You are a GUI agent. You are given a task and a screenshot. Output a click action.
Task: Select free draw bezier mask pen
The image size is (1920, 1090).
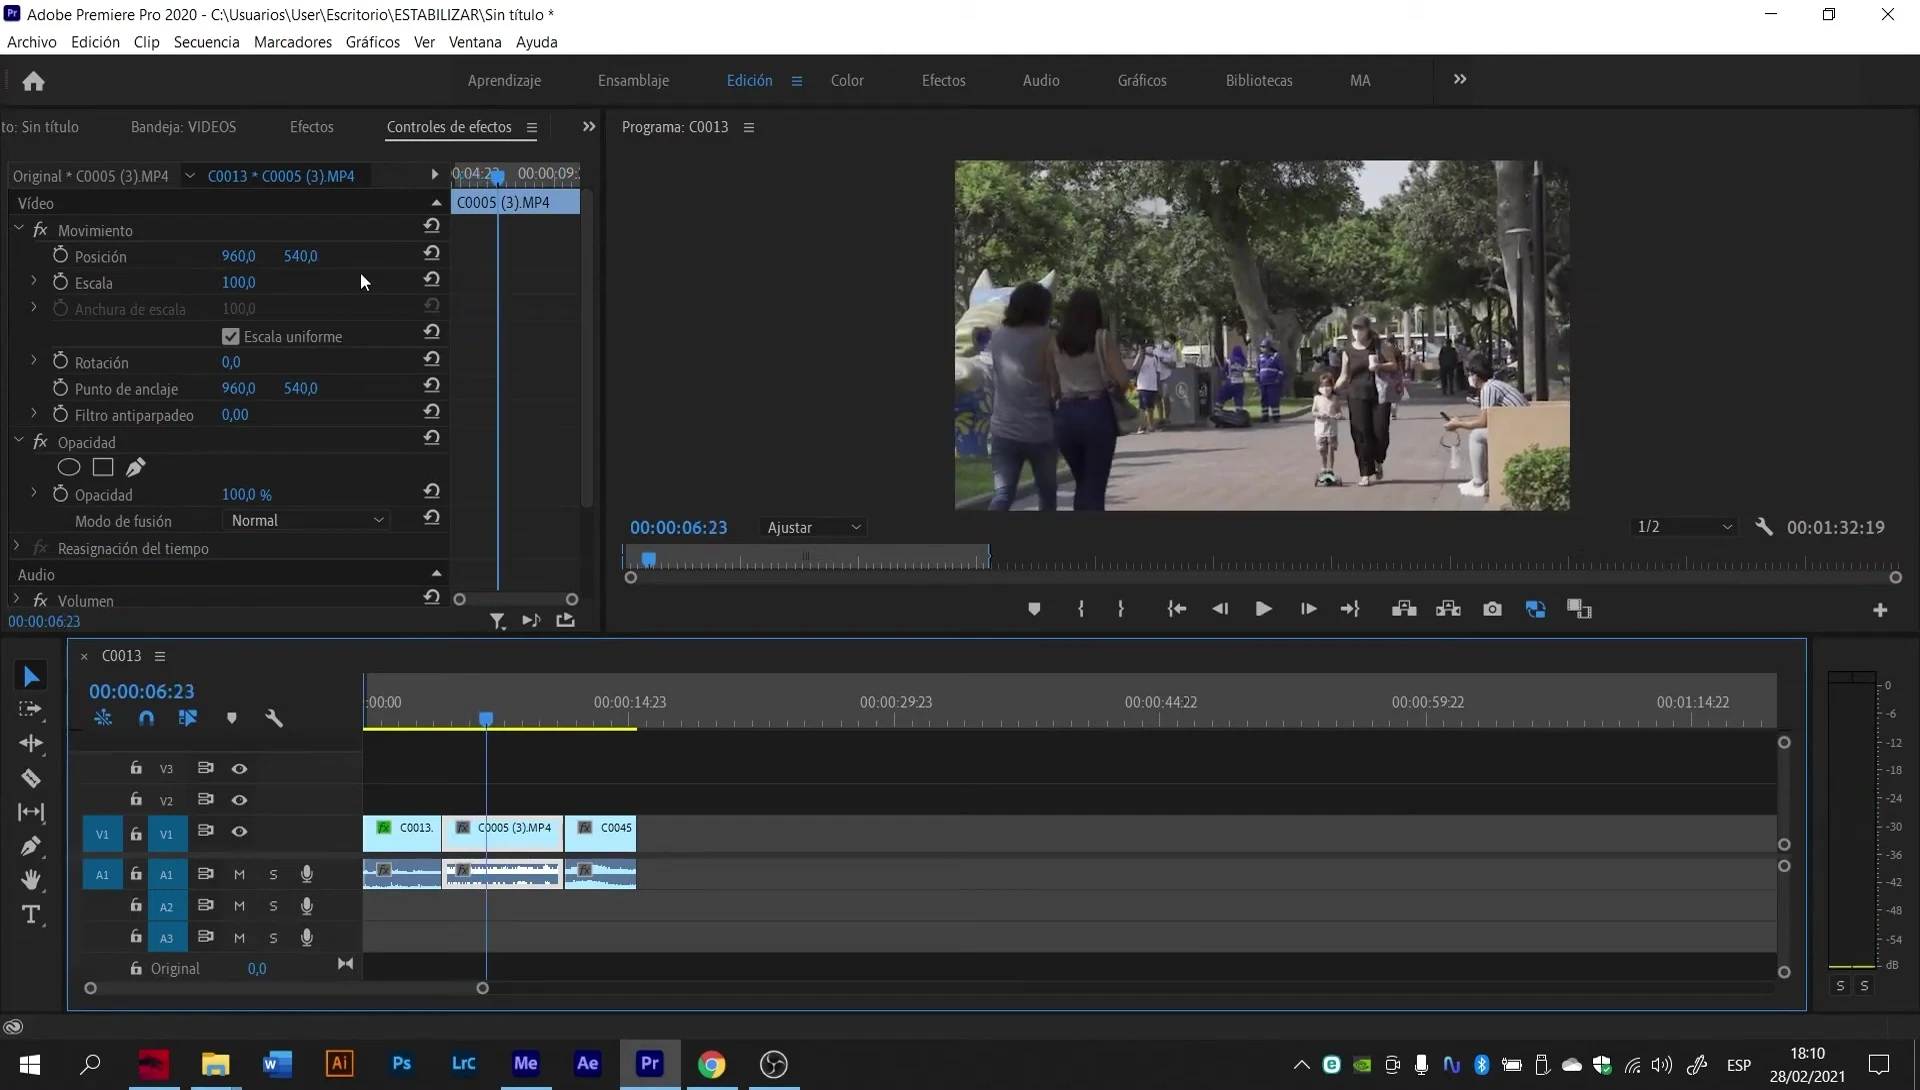click(x=136, y=467)
